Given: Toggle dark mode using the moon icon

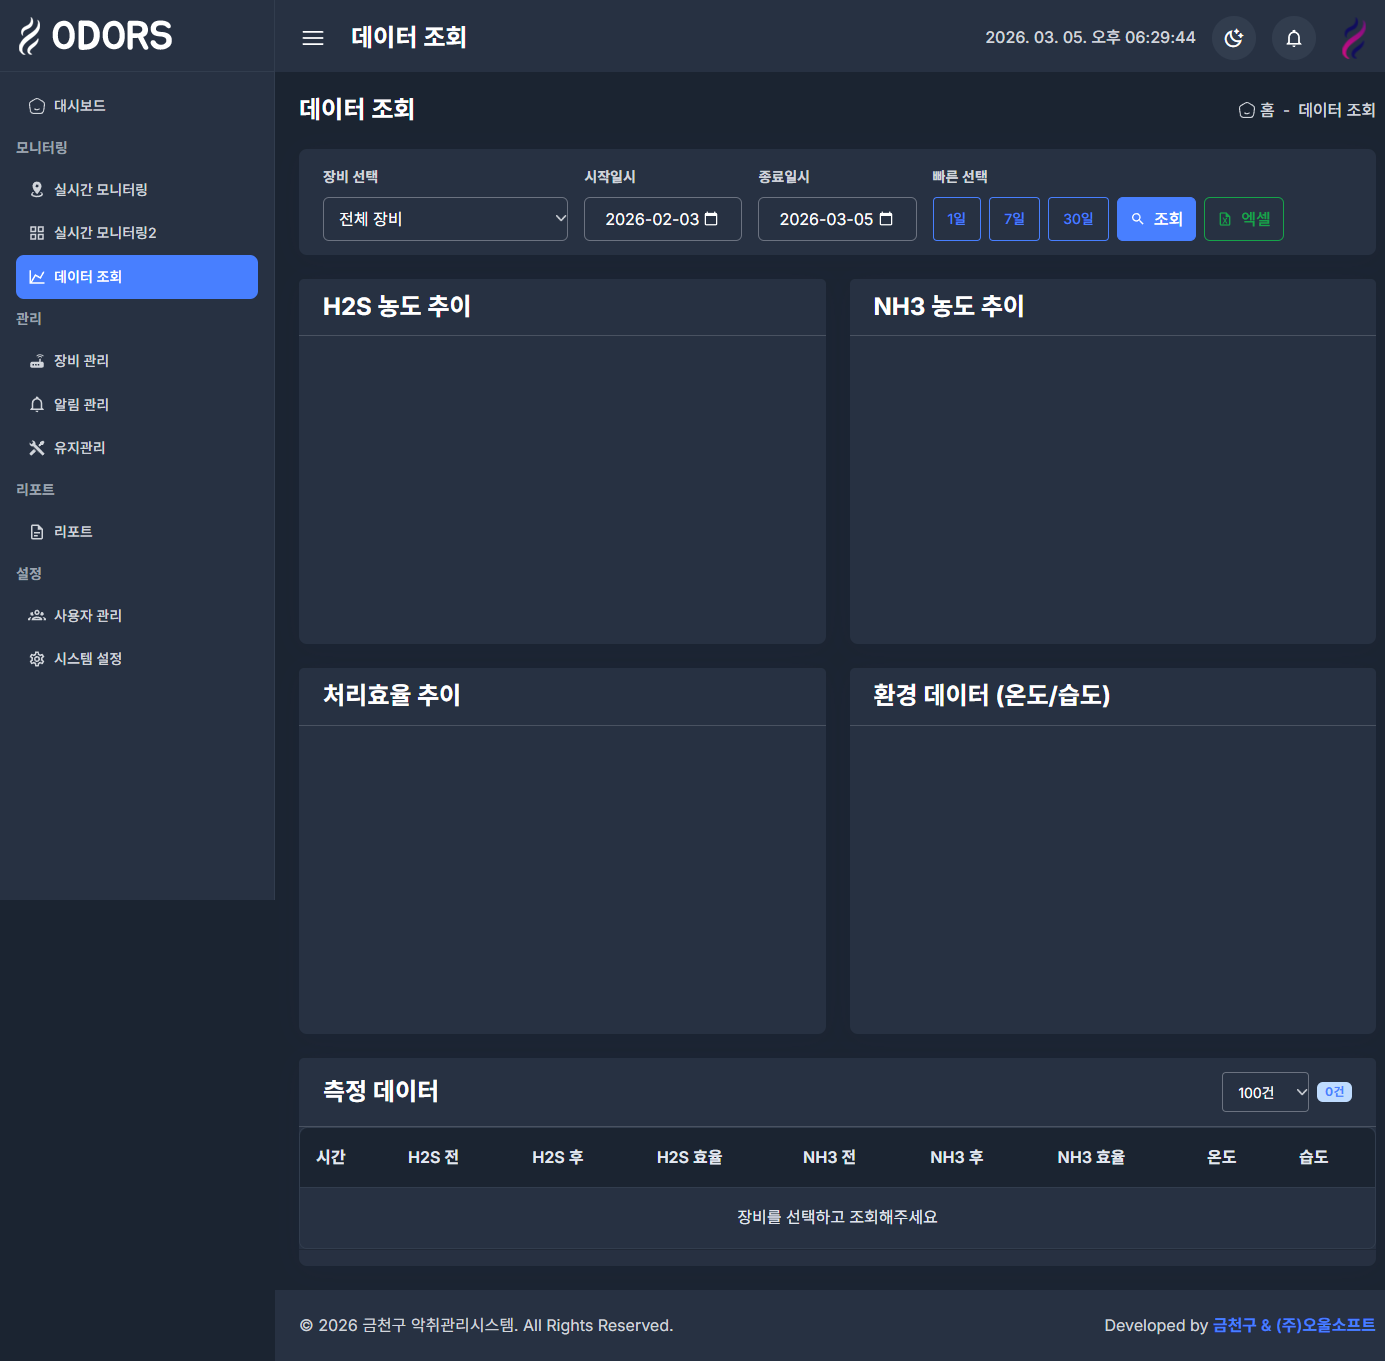Looking at the screenshot, I should point(1233,37).
